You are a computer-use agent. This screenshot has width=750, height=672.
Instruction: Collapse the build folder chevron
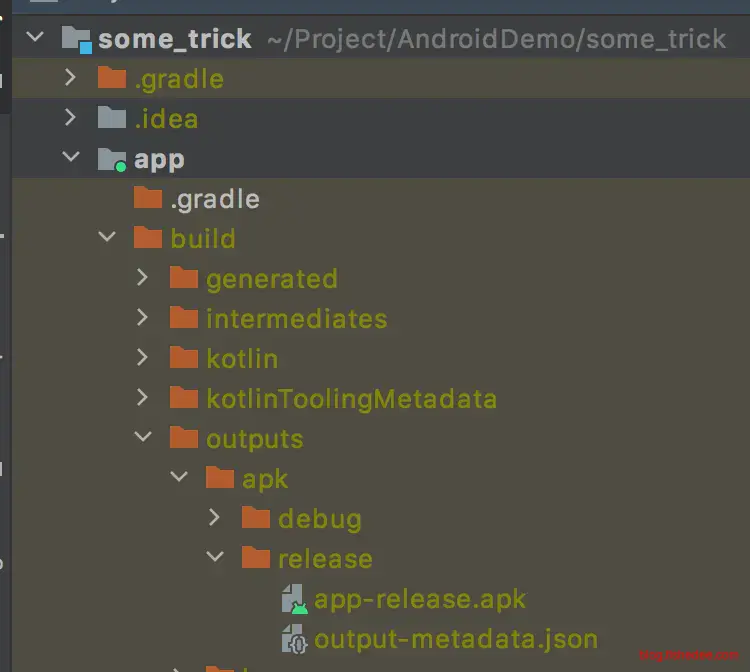click(x=106, y=238)
